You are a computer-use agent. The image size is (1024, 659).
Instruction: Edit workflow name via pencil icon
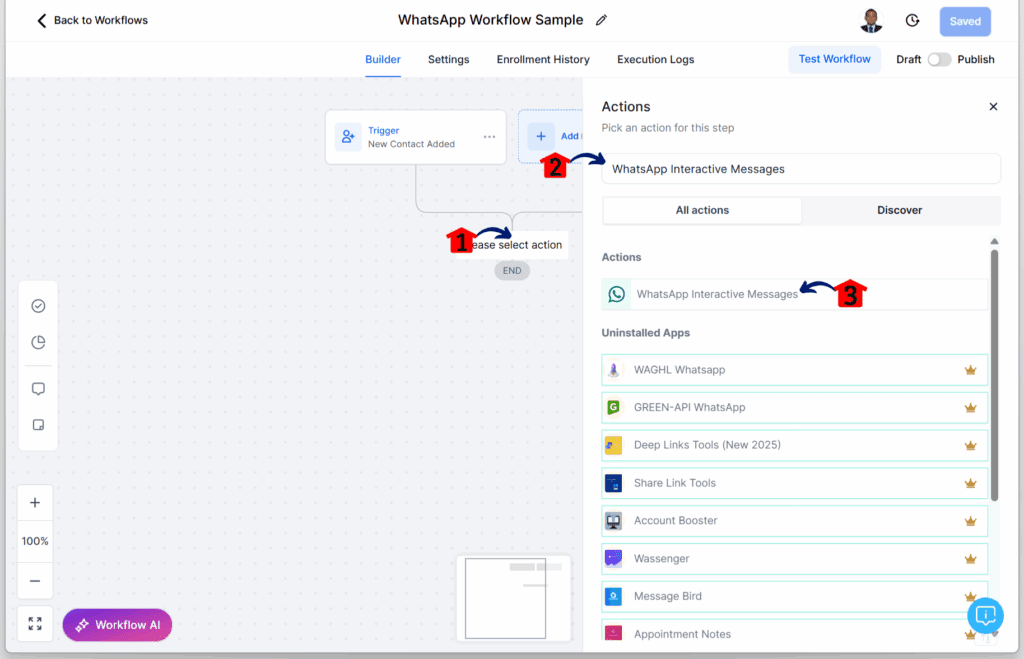pos(601,20)
